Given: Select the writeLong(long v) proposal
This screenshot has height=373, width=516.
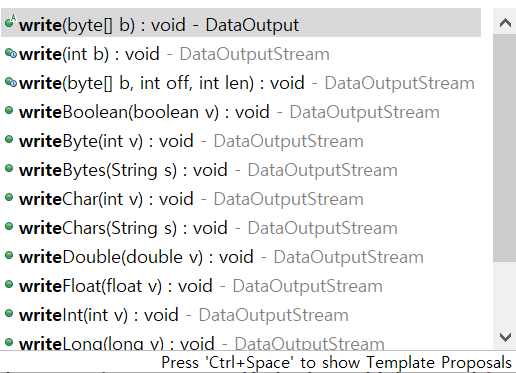Looking at the screenshot, I should [241, 340].
